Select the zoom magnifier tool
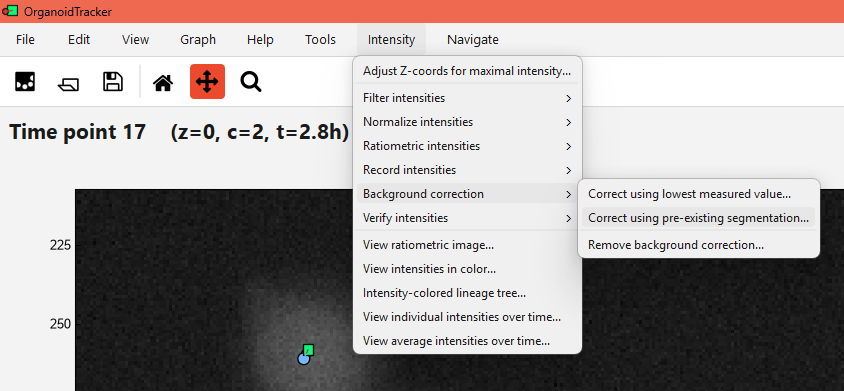This screenshot has width=844, height=391. 251,82
